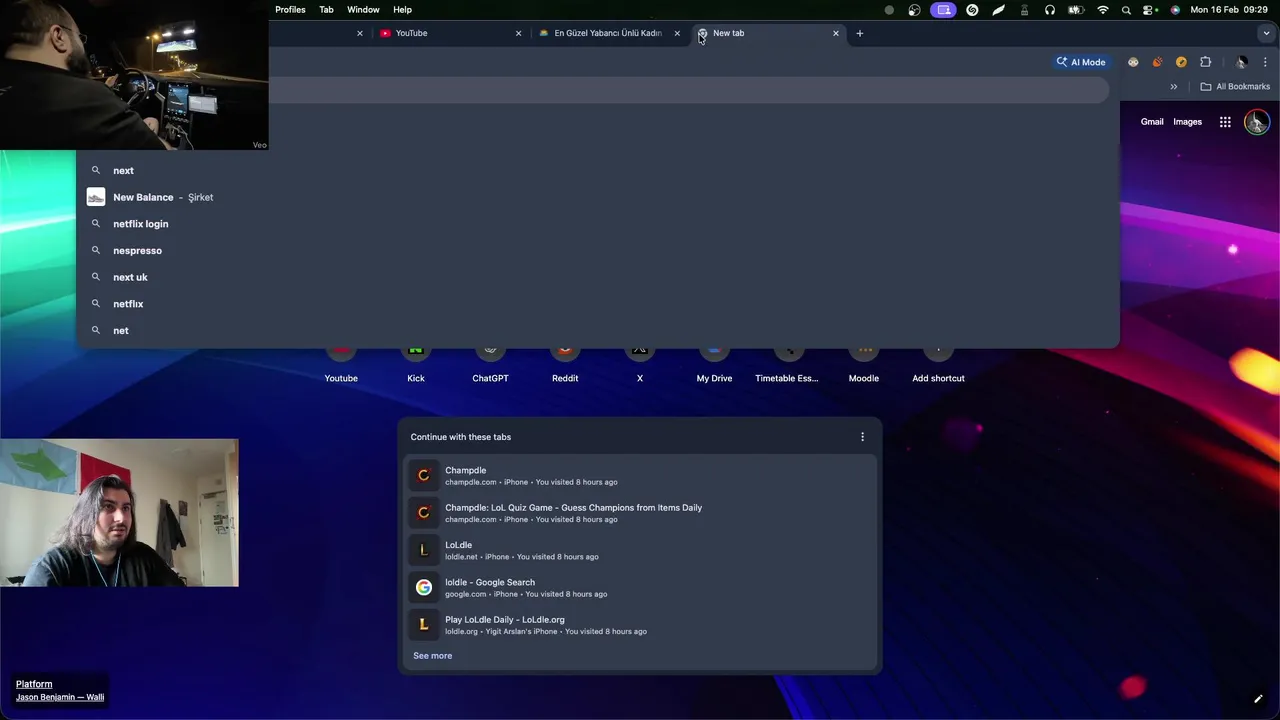Open the Window menu
Viewport: 1280px width, 720px height.
click(363, 9)
